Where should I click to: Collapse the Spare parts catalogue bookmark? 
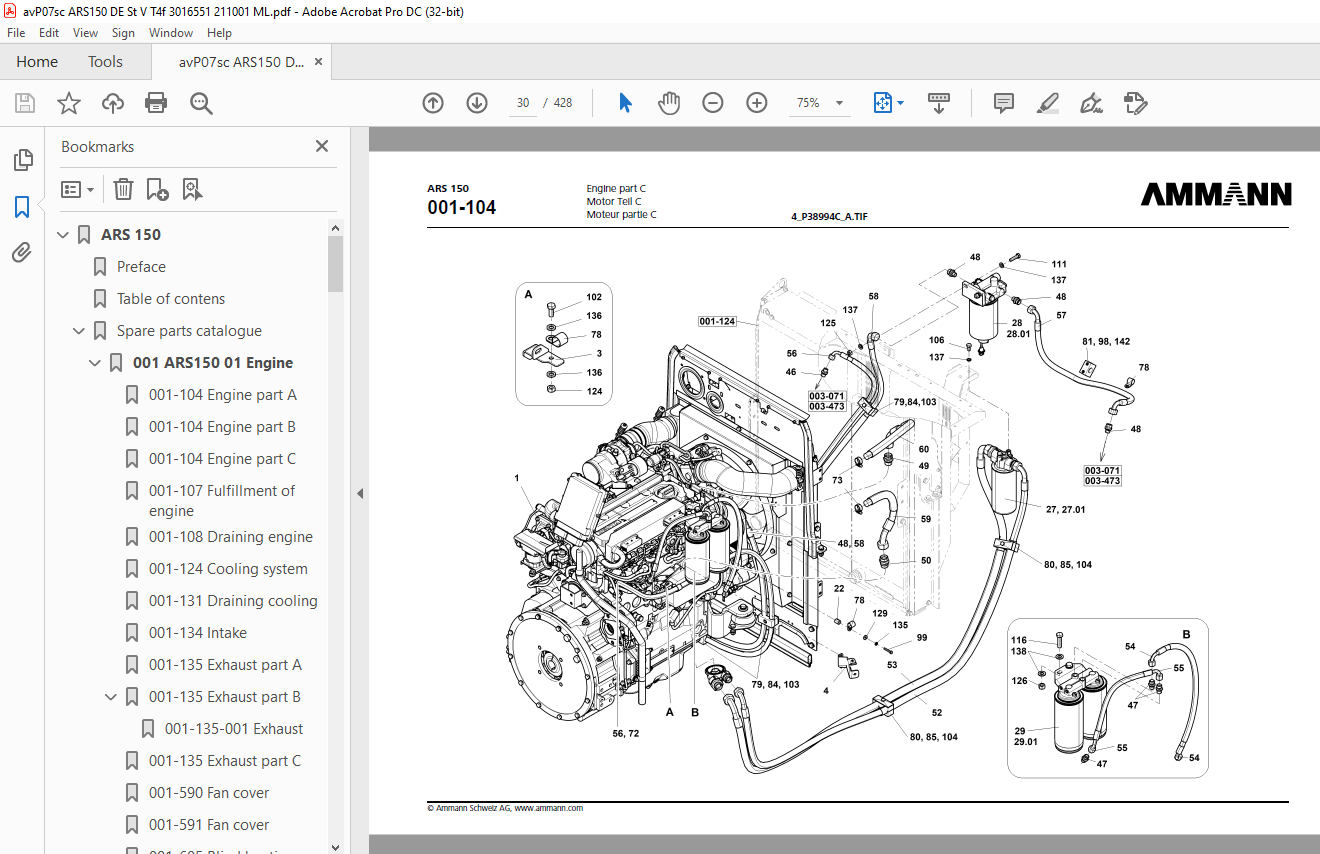[79, 331]
